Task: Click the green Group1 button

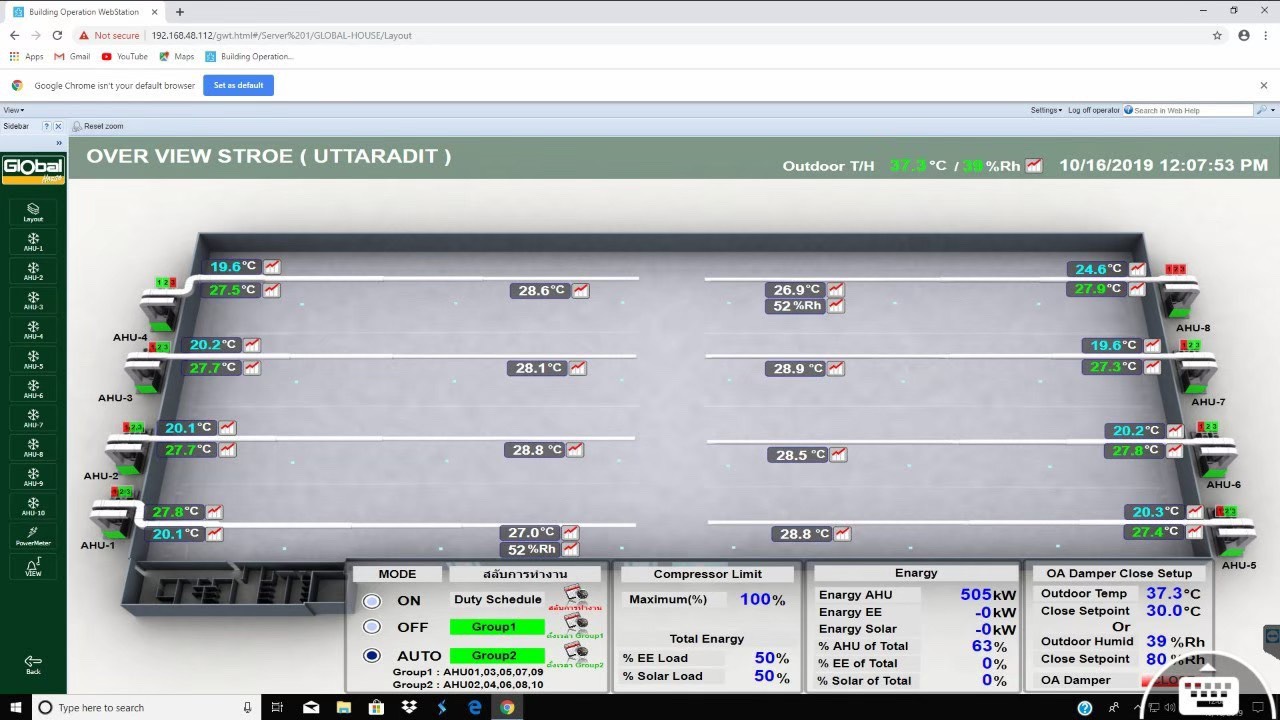Action: point(497,627)
